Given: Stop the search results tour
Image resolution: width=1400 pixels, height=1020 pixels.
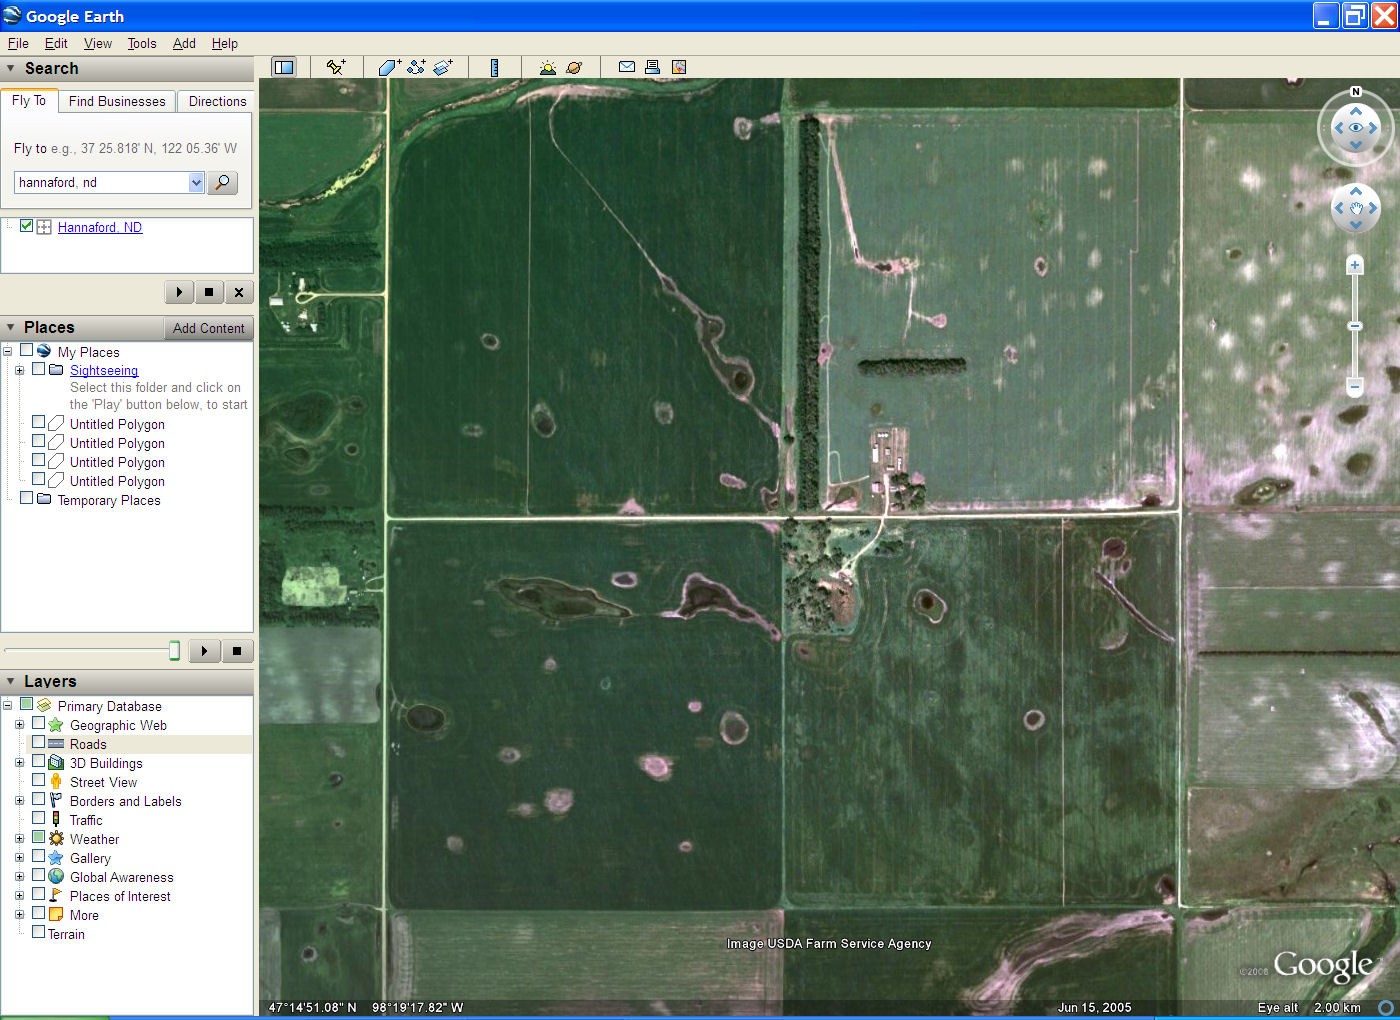Looking at the screenshot, I should [209, 292].
